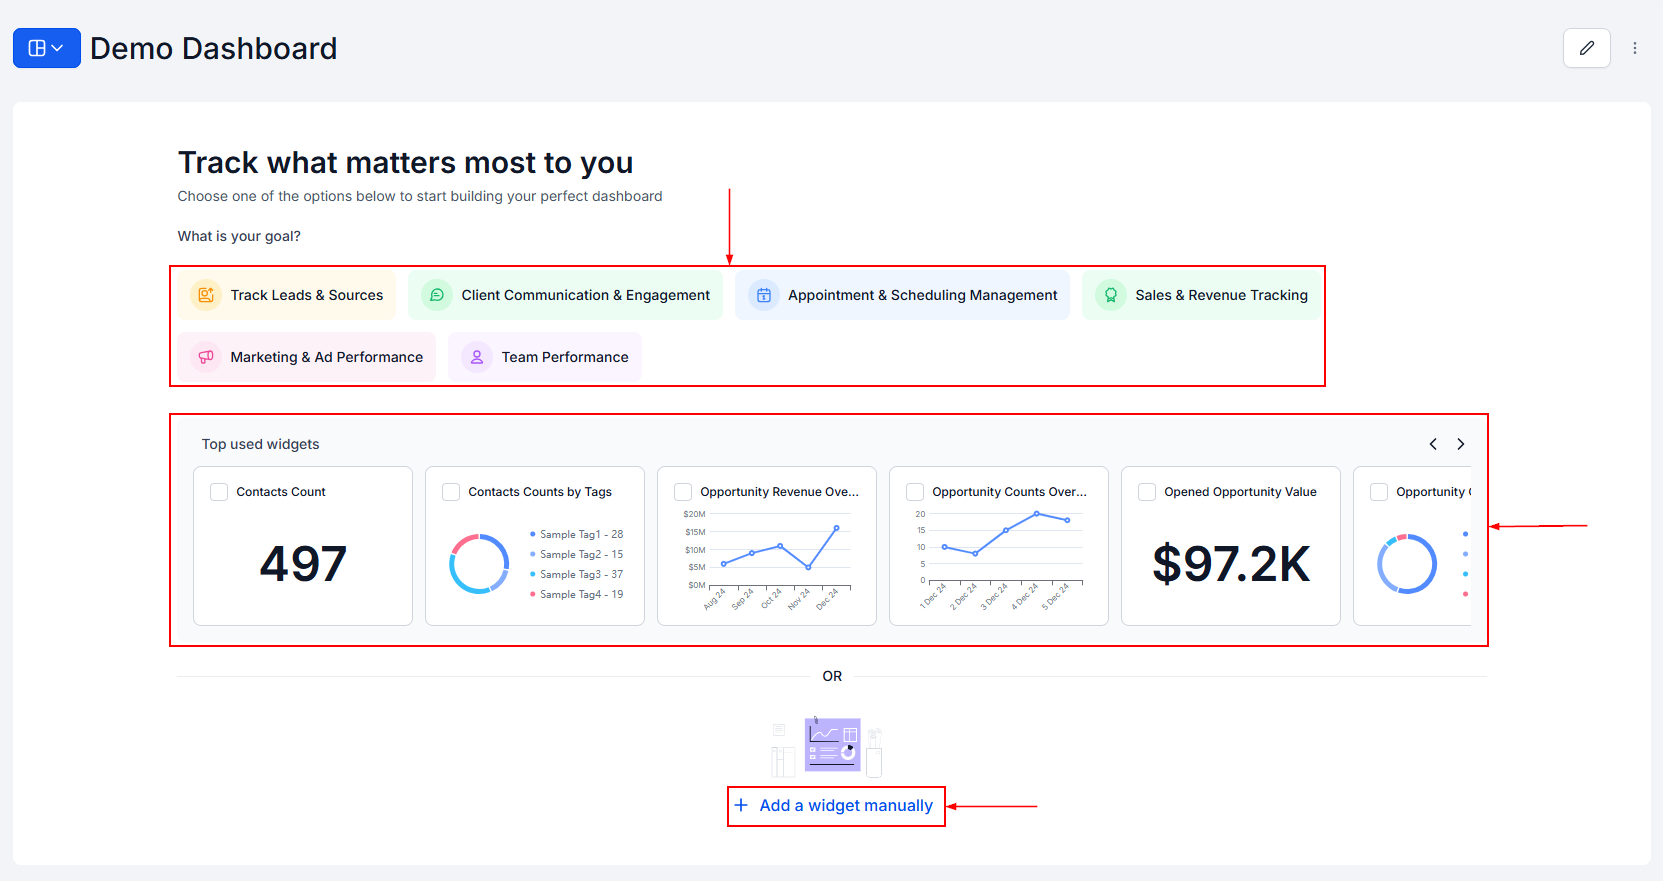Open the three-dot more options menu
This screenshot has height=881, width=1663.
(1635, 48)
